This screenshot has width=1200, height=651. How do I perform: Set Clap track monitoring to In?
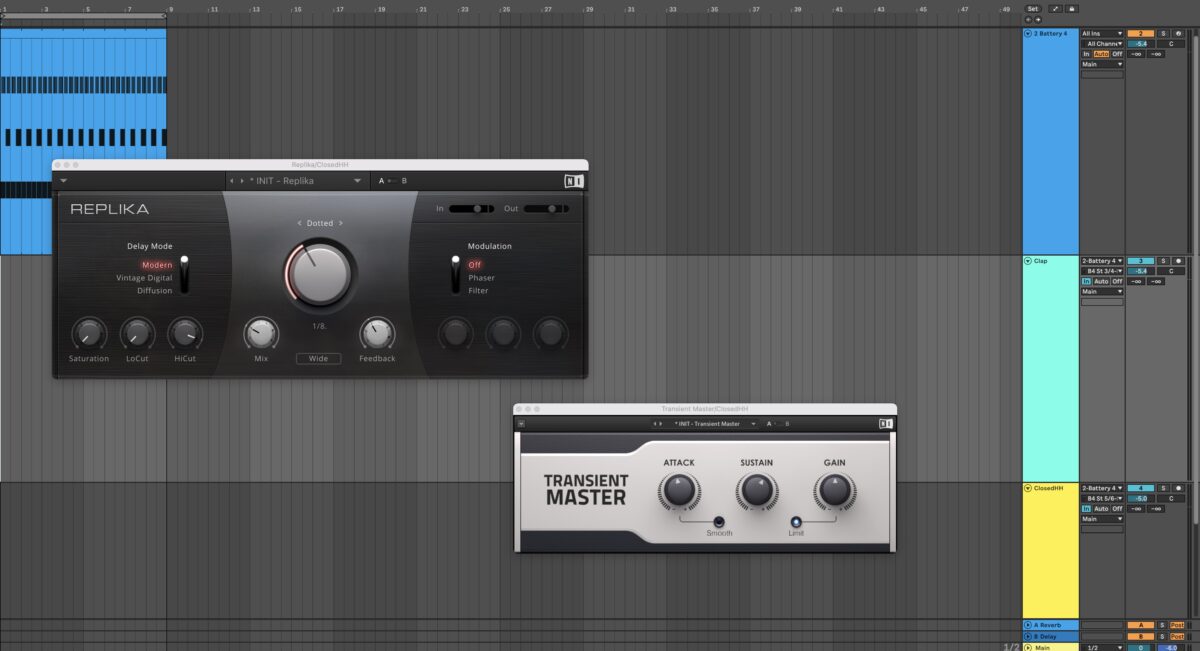[x=1086, y=281]
